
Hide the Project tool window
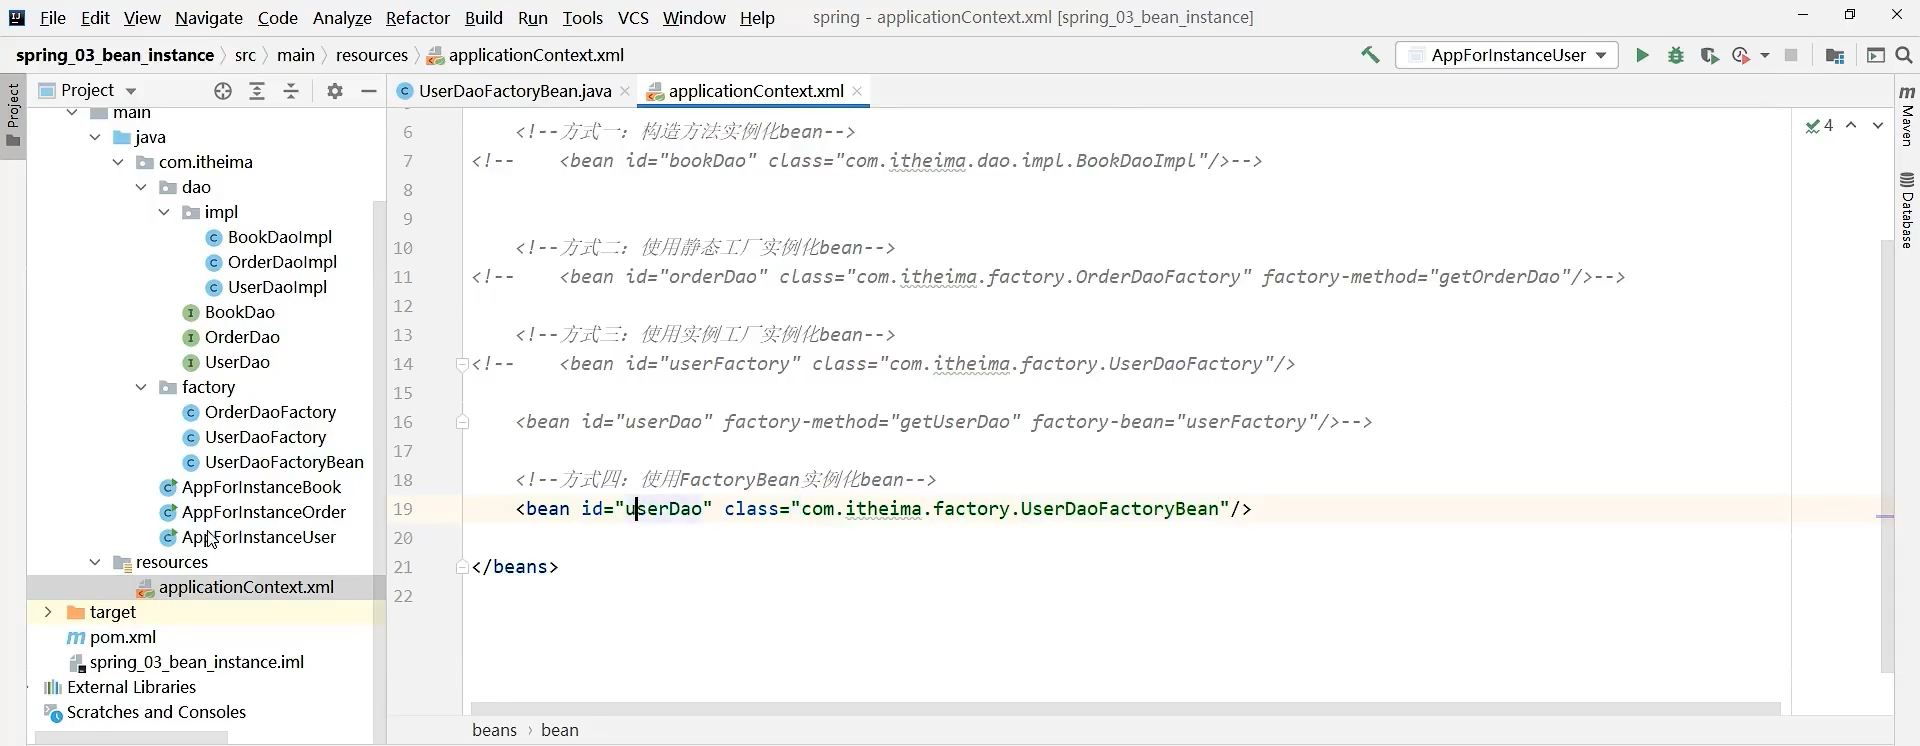coord(369,91)
